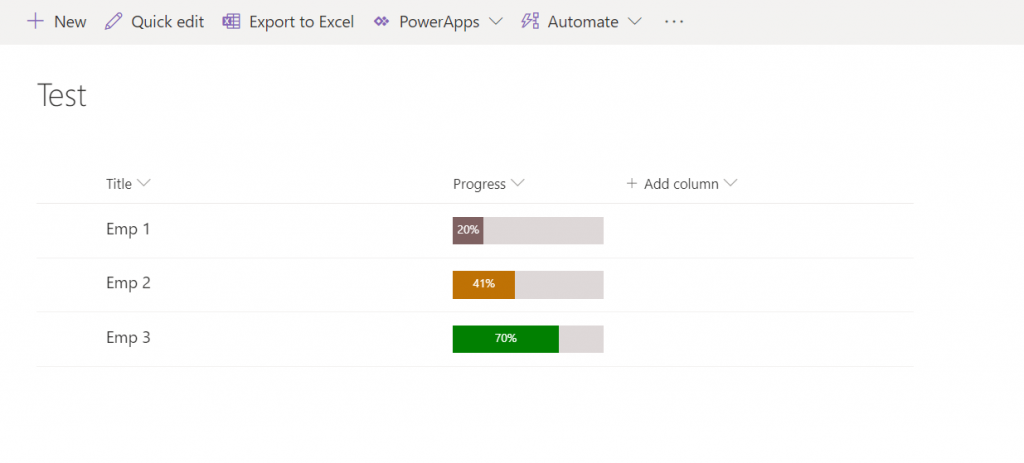1024x463 pixels.
Task: Click the Quick edit pencil icon
Action: point(114,21)
